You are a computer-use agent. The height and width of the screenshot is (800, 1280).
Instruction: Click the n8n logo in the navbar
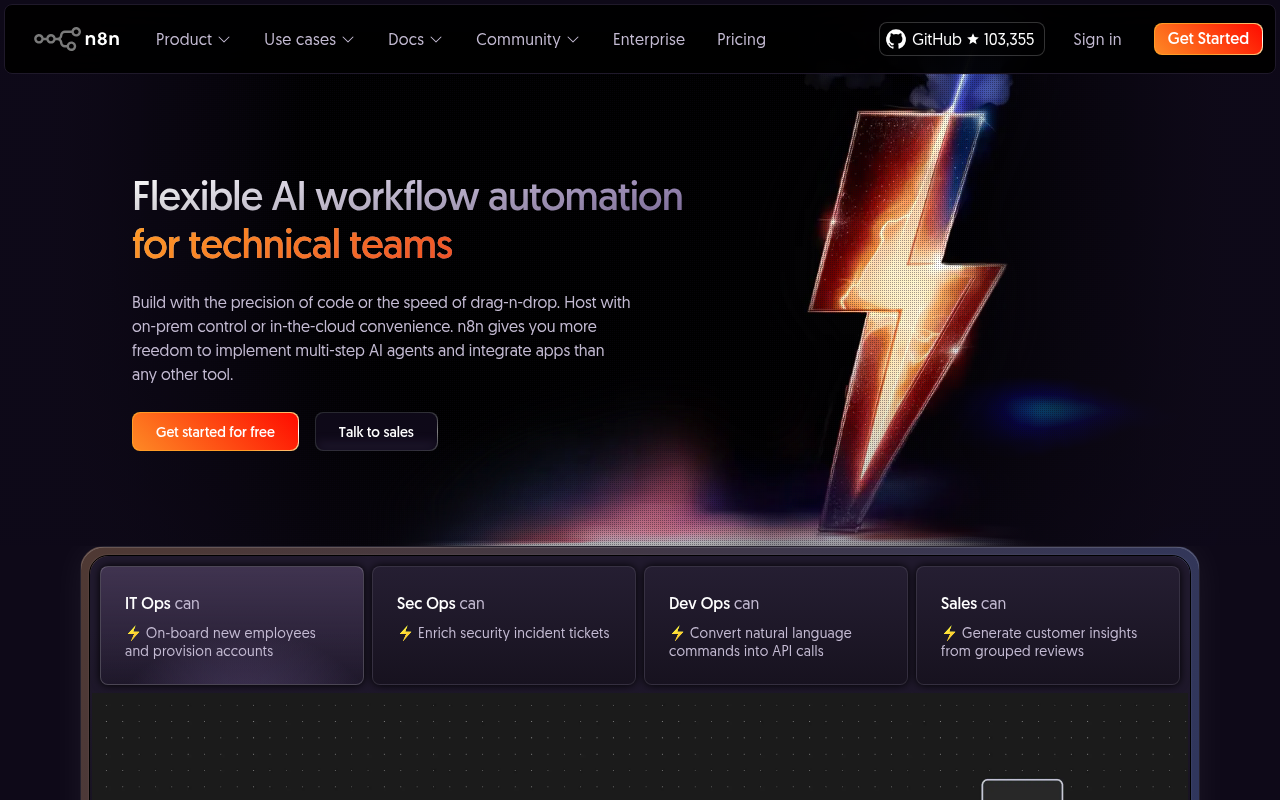click(77, 39)
